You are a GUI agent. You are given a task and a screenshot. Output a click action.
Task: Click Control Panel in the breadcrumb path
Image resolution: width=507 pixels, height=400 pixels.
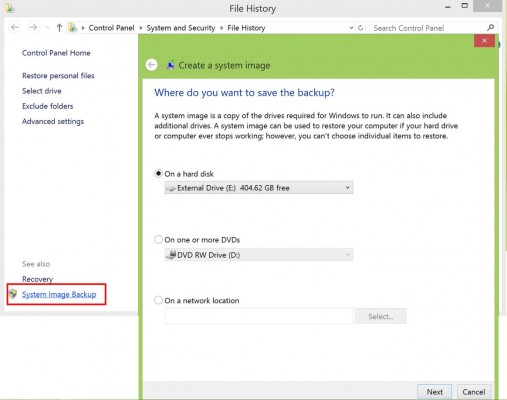point(111,28)
